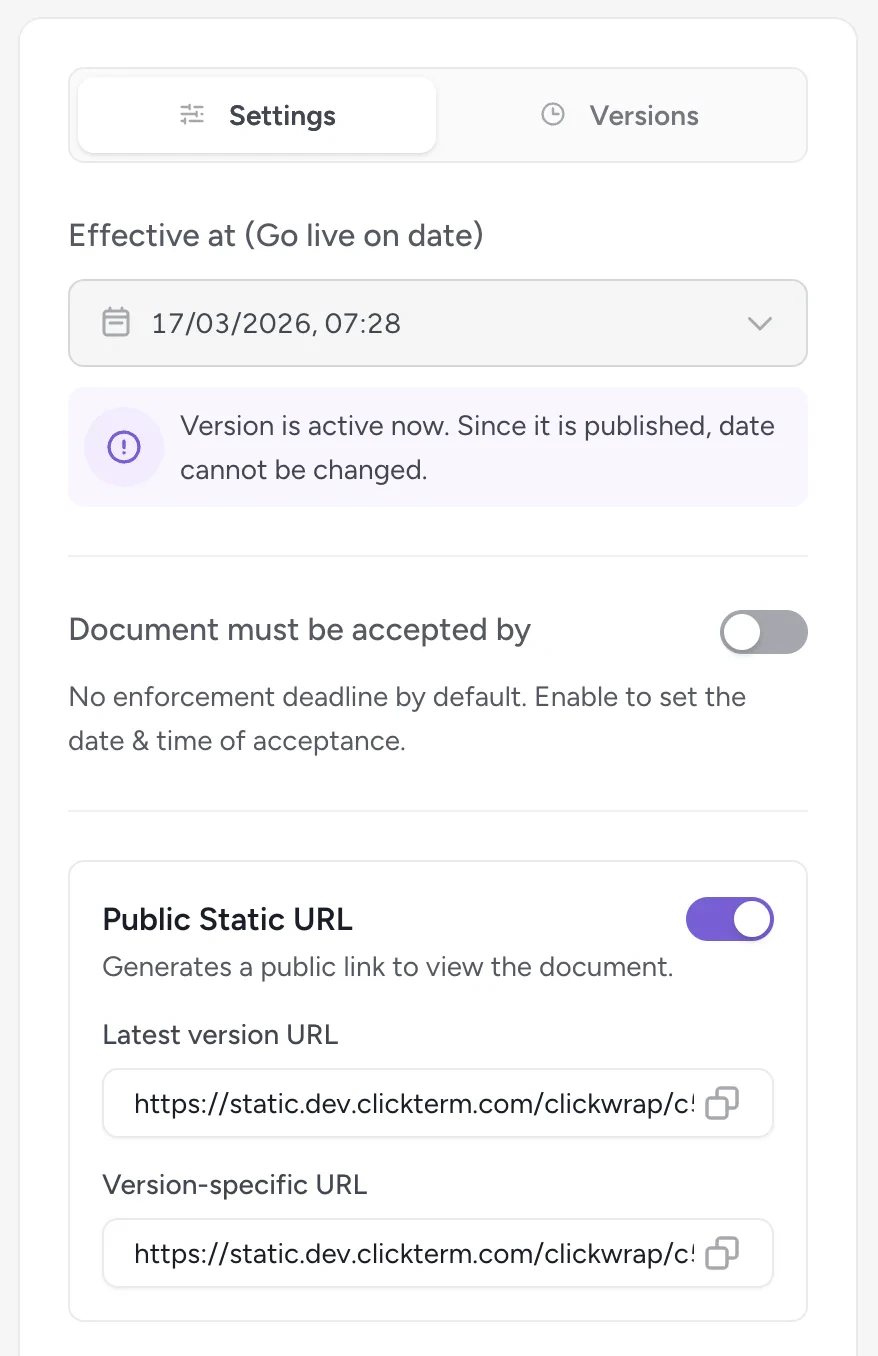Click the chevron icon on the date selector
The height and width of the screenshot is (1356, 878).
click(x=760, y=323)
